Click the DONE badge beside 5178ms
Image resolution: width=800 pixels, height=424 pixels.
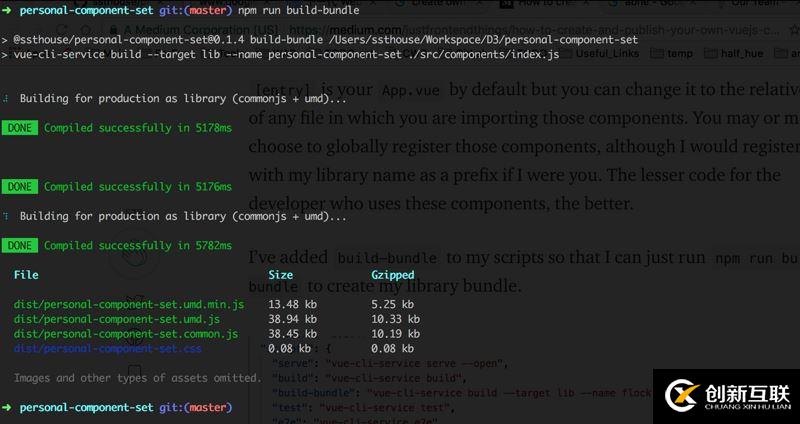click(x=20, y=128)
